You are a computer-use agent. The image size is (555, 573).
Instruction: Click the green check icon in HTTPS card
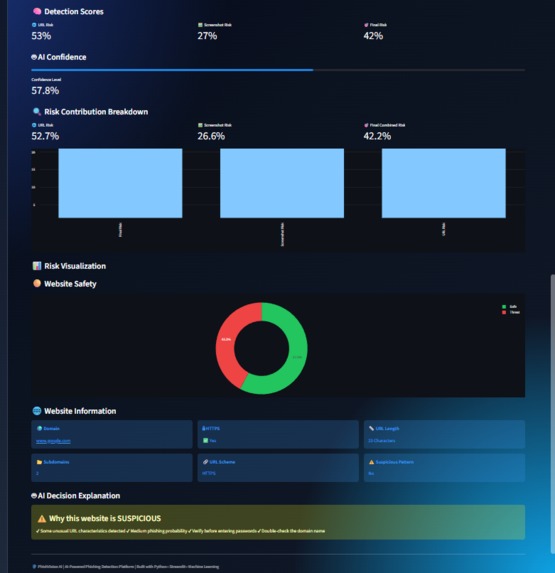point(205,440)
